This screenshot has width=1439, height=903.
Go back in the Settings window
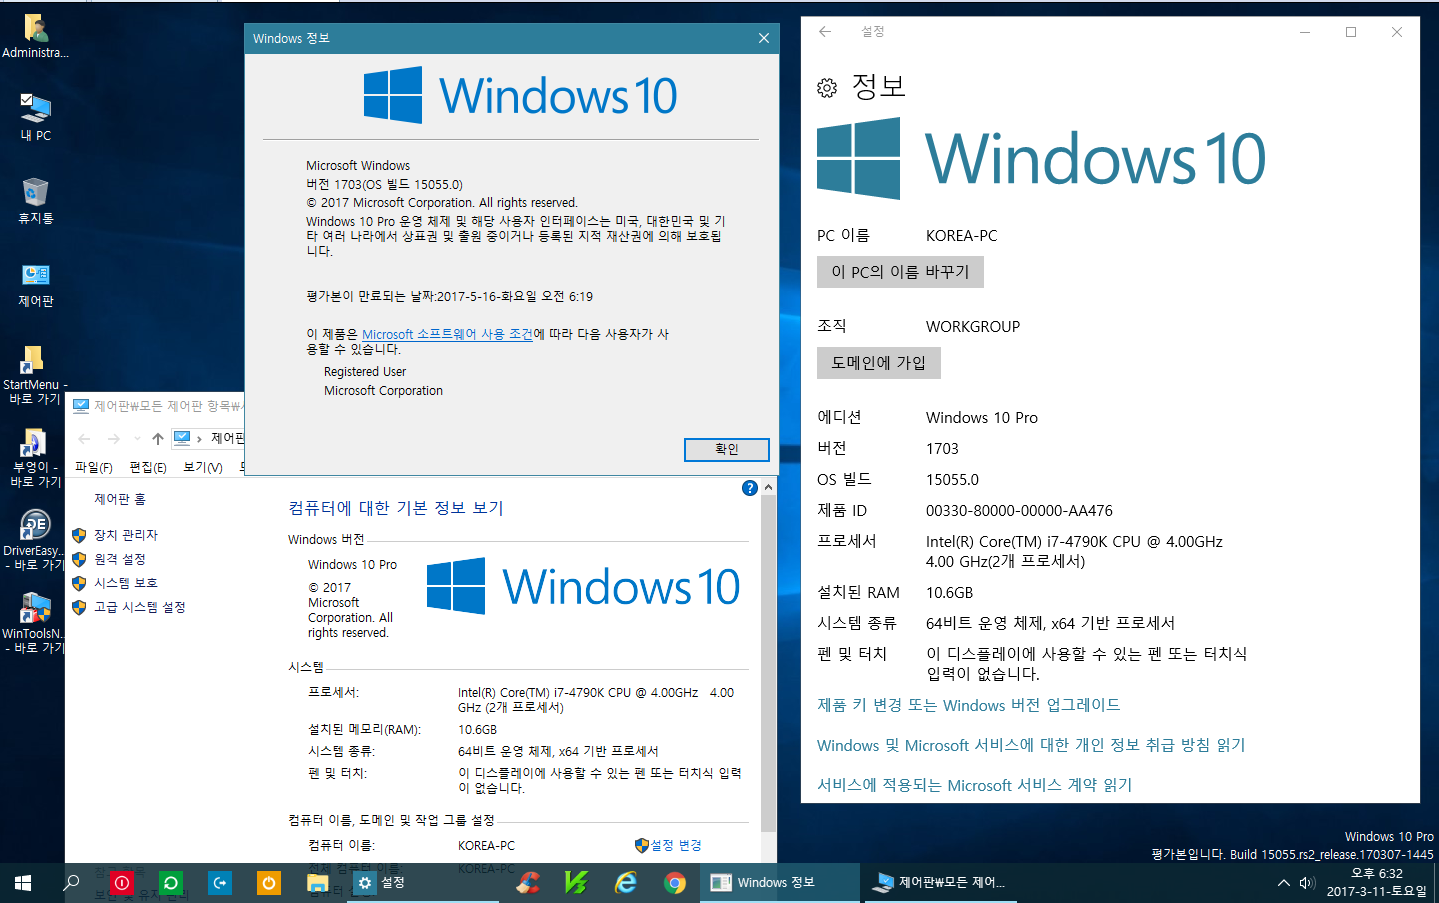tap(825, 32)
